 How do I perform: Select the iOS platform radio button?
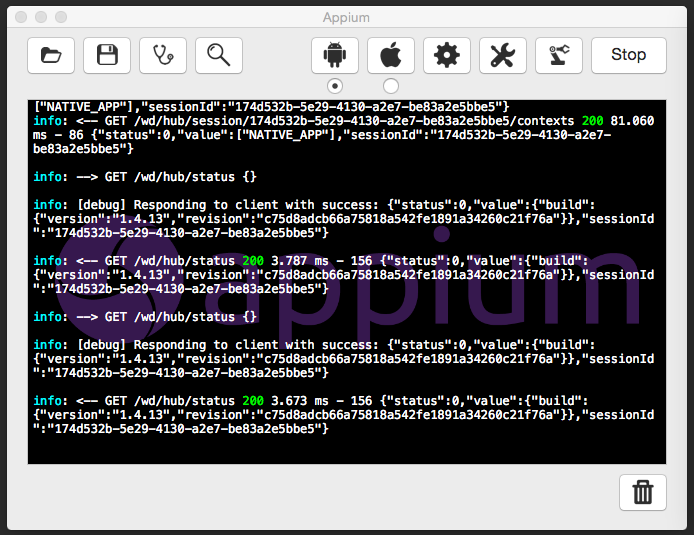(391, 86)
